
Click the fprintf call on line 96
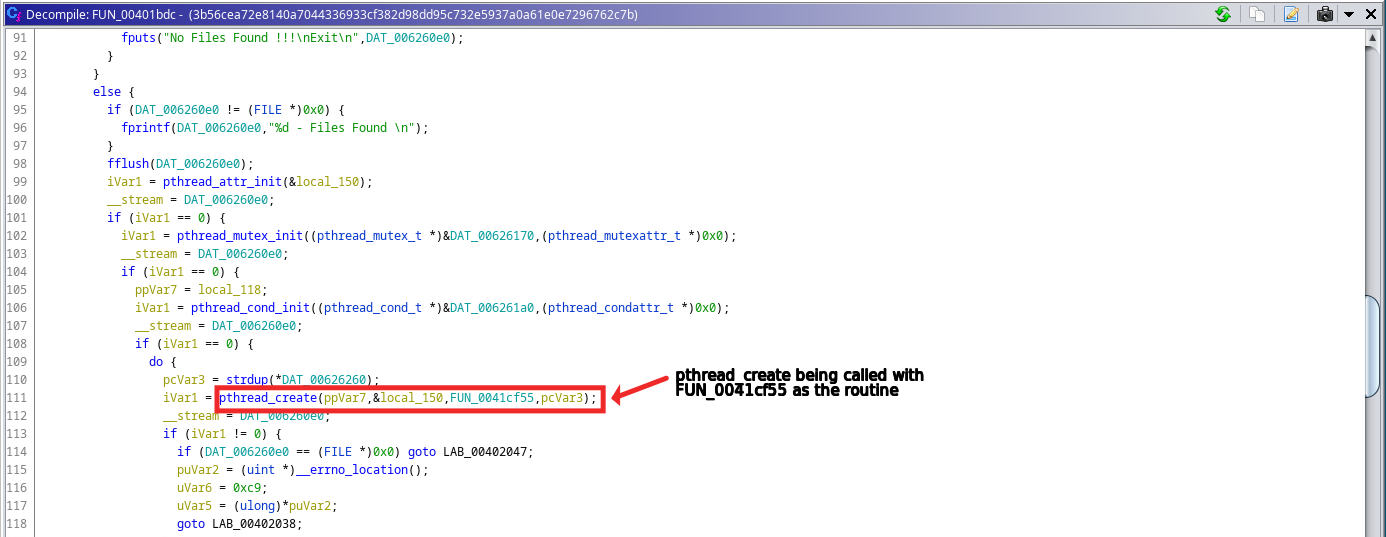pyautogui.click(x=146, y=128)
